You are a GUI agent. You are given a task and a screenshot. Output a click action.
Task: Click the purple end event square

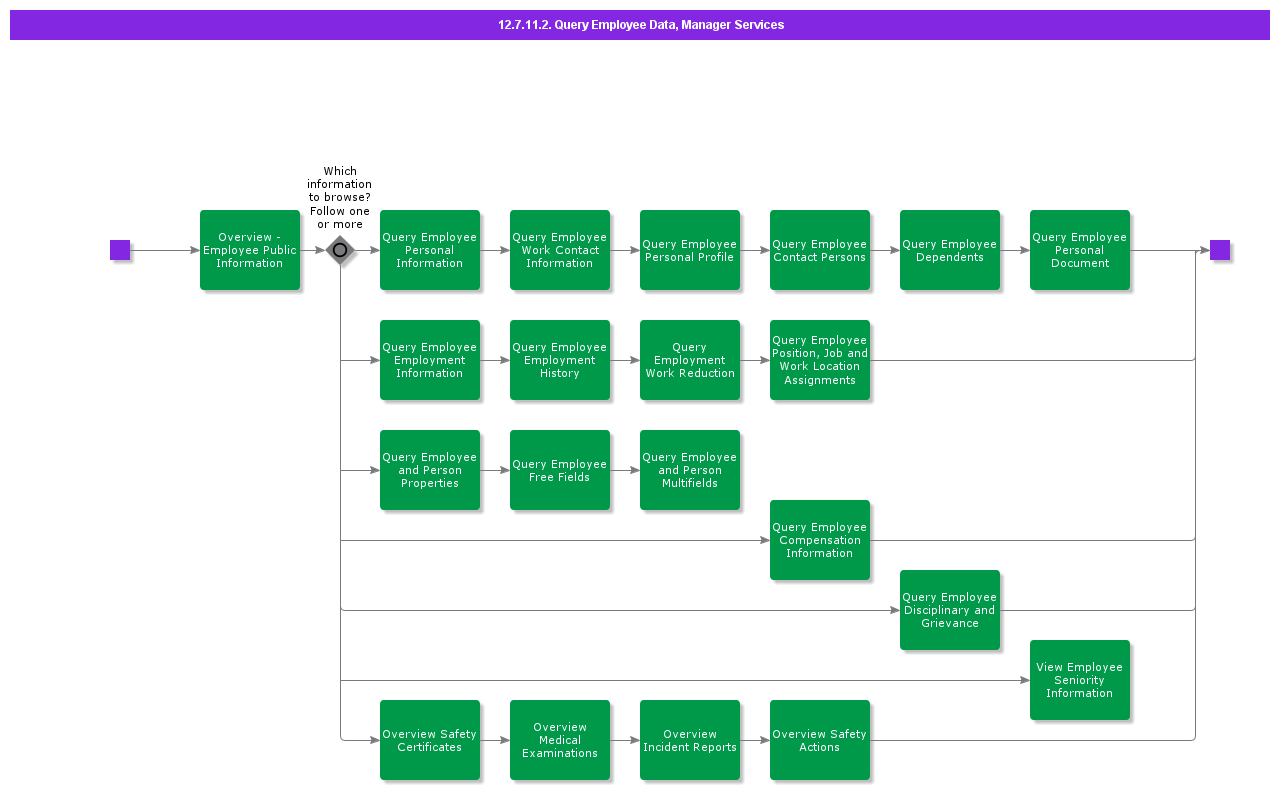click(1219, 250)
